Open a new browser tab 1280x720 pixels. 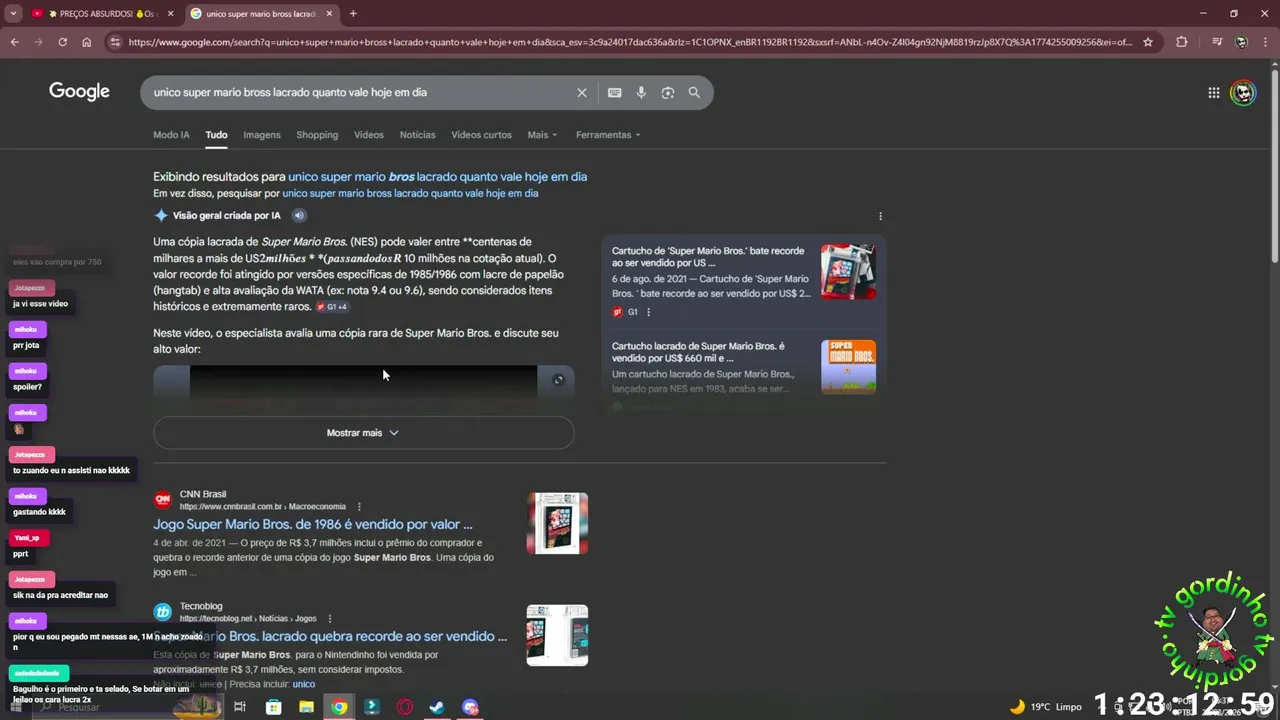[353, 14]
